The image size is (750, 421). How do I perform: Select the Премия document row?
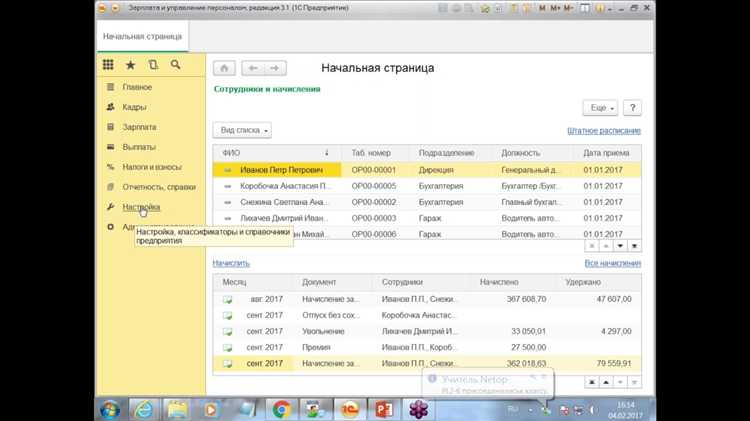click(427, 347)
